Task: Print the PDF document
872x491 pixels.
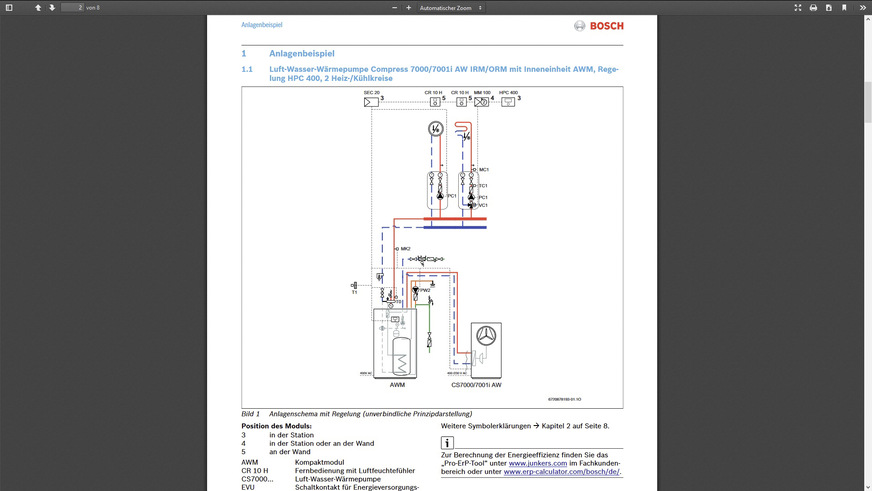Action: click(813, 7)
